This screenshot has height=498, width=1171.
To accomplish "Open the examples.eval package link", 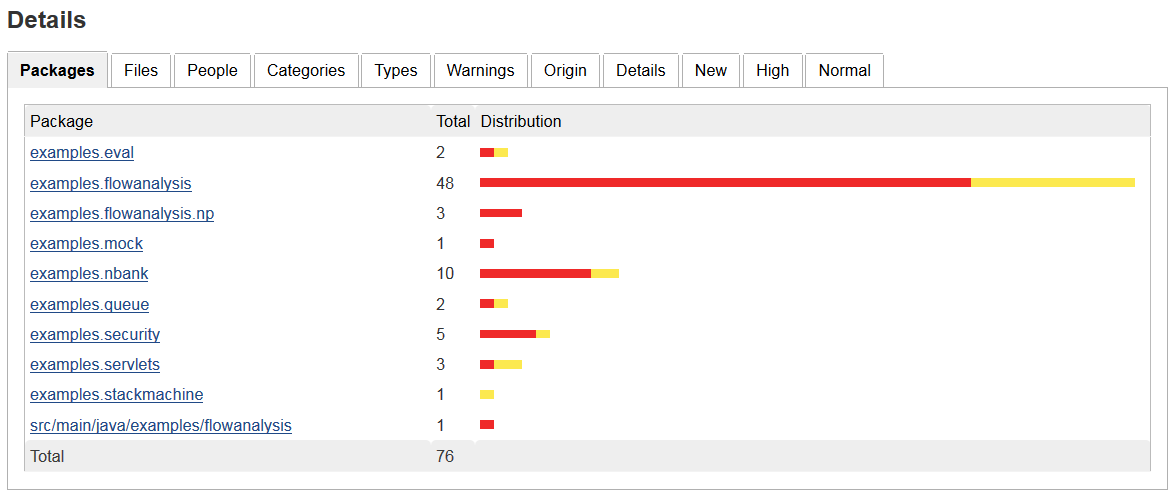I will (82, 152).
